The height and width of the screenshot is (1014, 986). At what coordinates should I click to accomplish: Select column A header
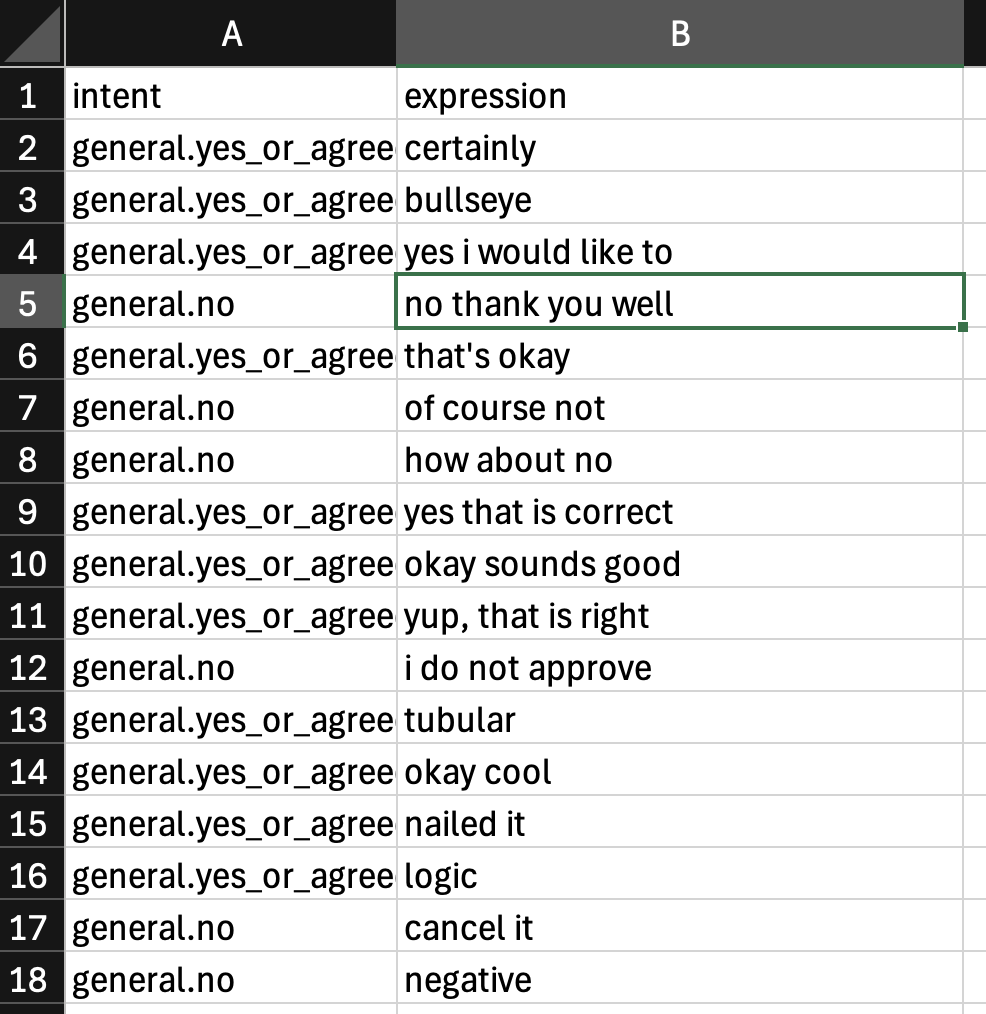coord(231,33)
